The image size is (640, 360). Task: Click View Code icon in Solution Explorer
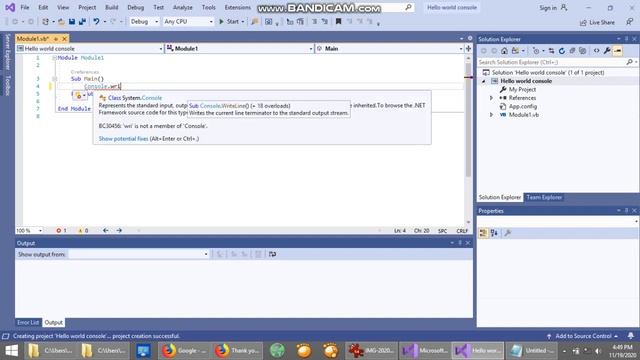[596, 51]
